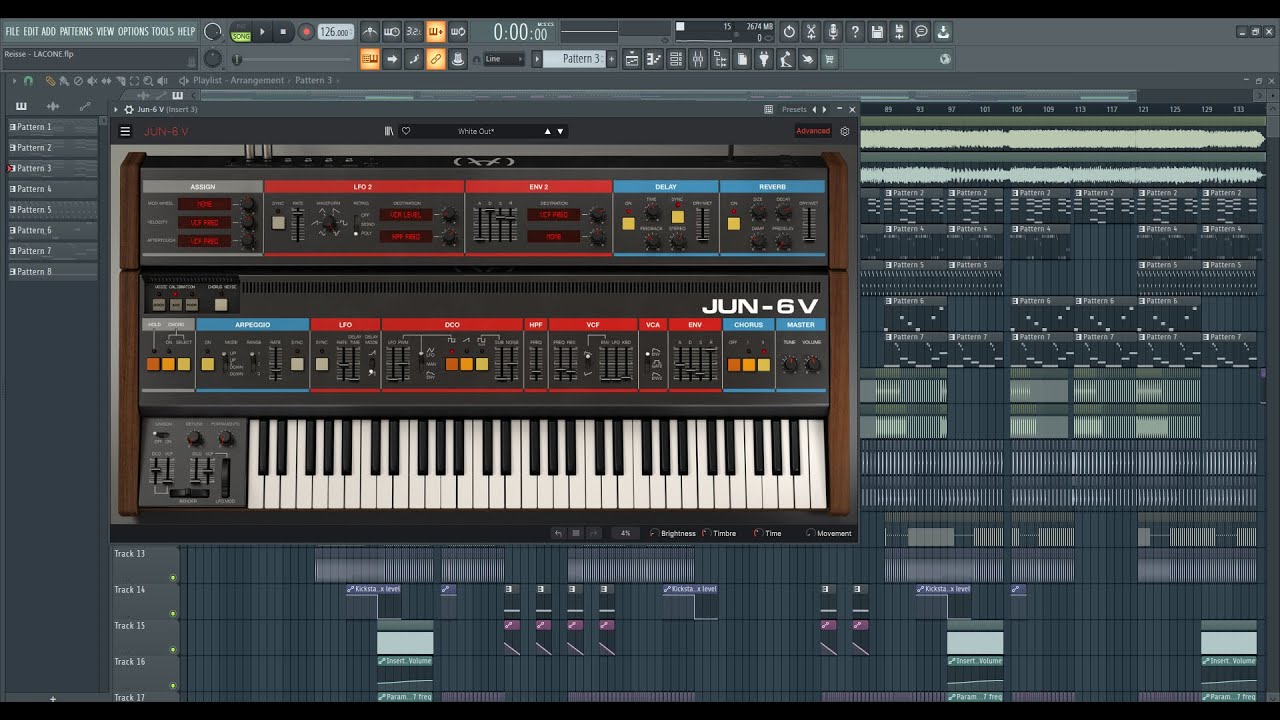Enable the loop recording icon
This screenshot has height=720, width=1280.
[458, 32]
